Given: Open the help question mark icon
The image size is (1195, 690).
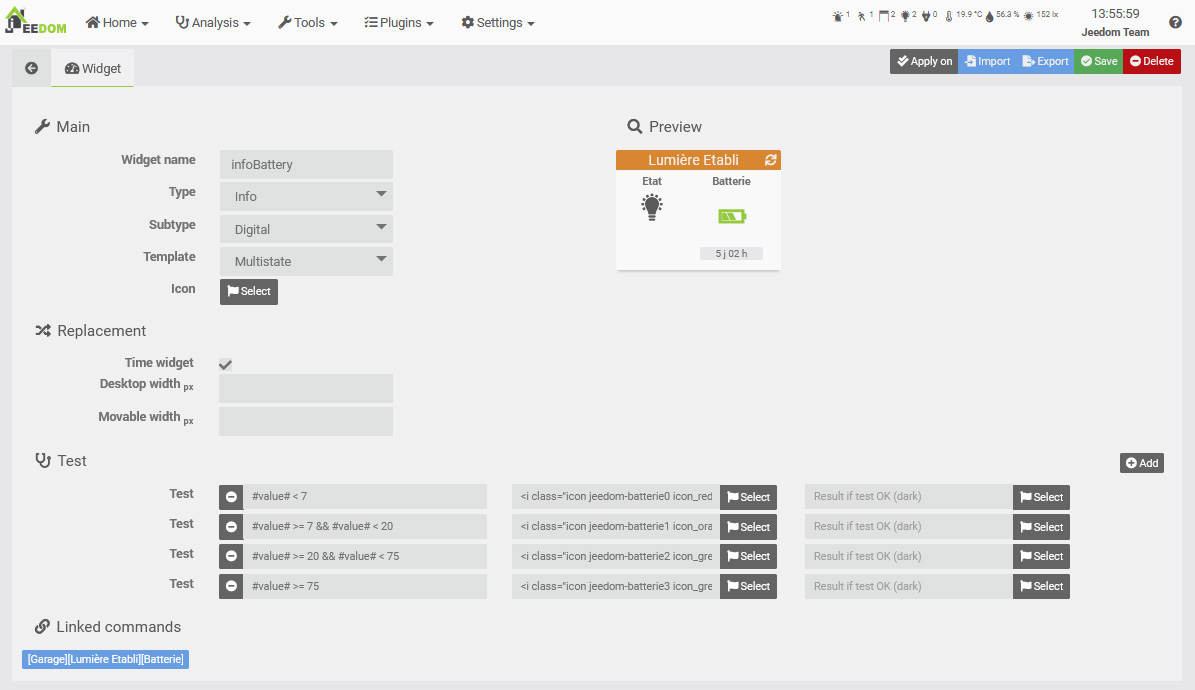Looking at the screenshot, I should [x=1175, y=22].
